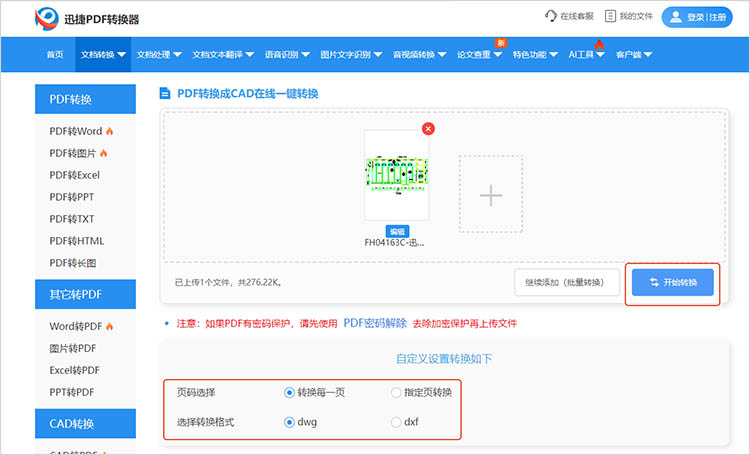Open the PDF密码解除 link
Viewport: 750px width, 455px height.
click(375, 323)
